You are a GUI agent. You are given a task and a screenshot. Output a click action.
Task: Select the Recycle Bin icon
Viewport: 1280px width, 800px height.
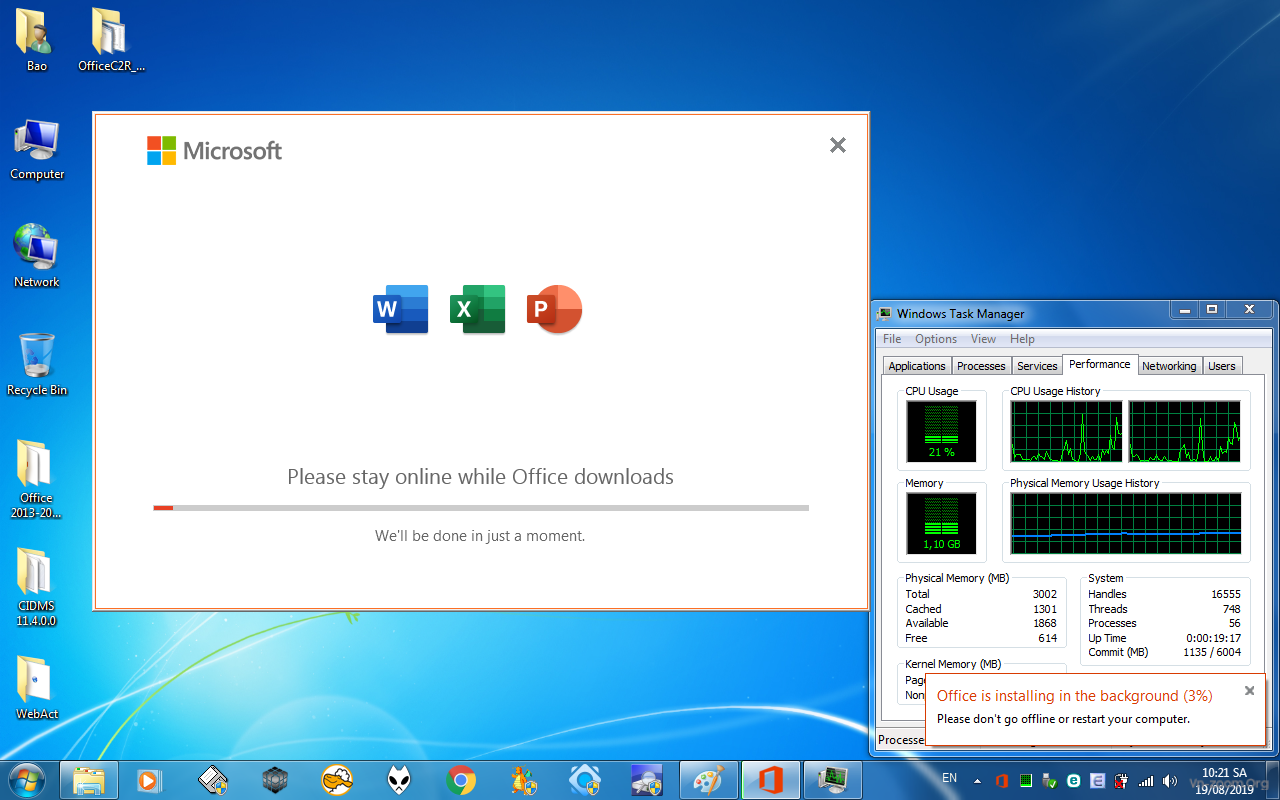[x=37, y=365]
